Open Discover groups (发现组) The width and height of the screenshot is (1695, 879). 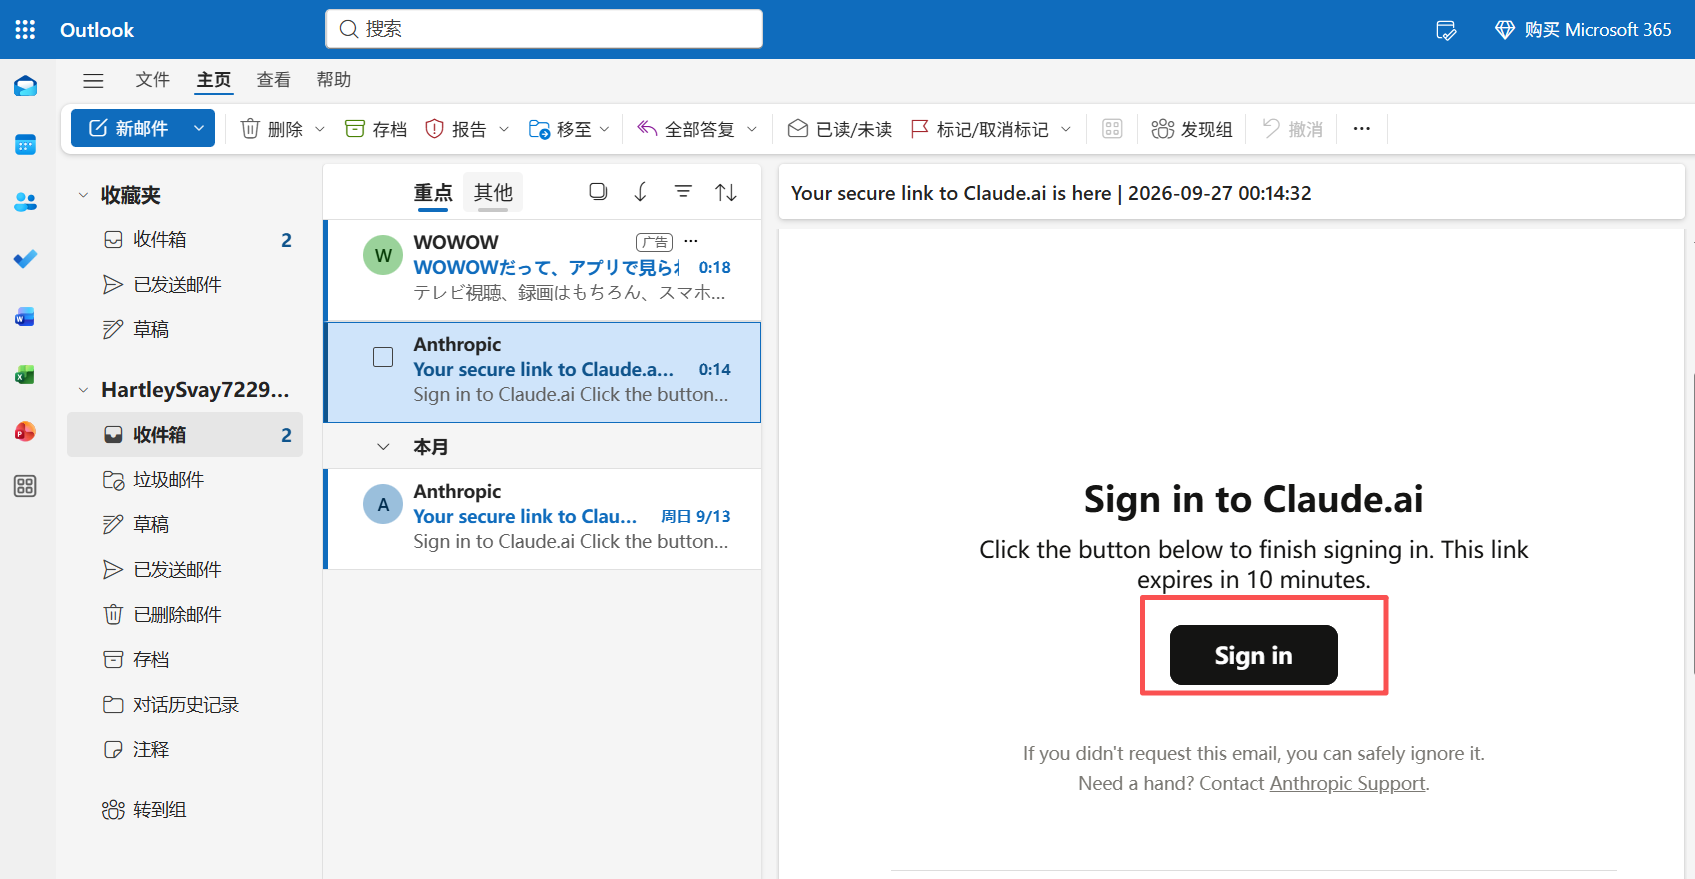click(1191, 129)
